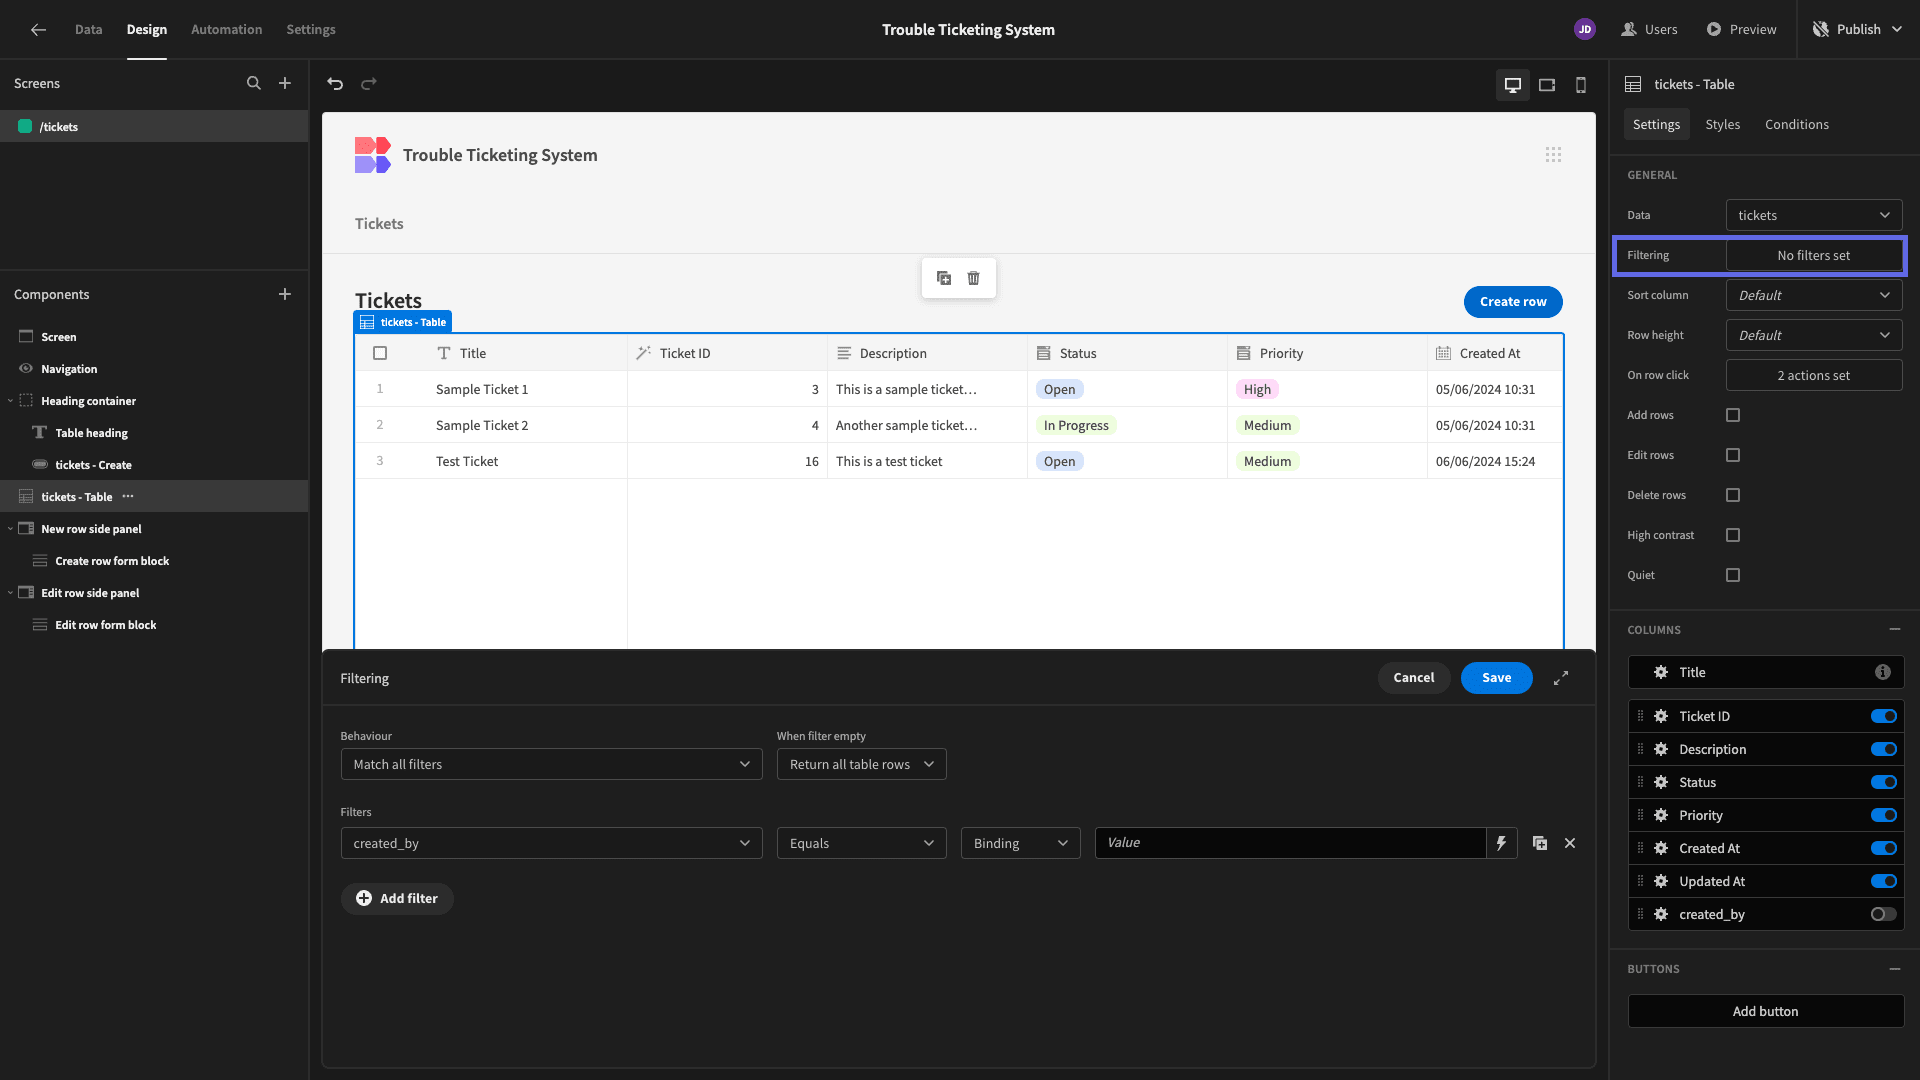Screen dimensions: 1920x1080
Task: Open the Conditions tab
Action: pos(1796,124)
